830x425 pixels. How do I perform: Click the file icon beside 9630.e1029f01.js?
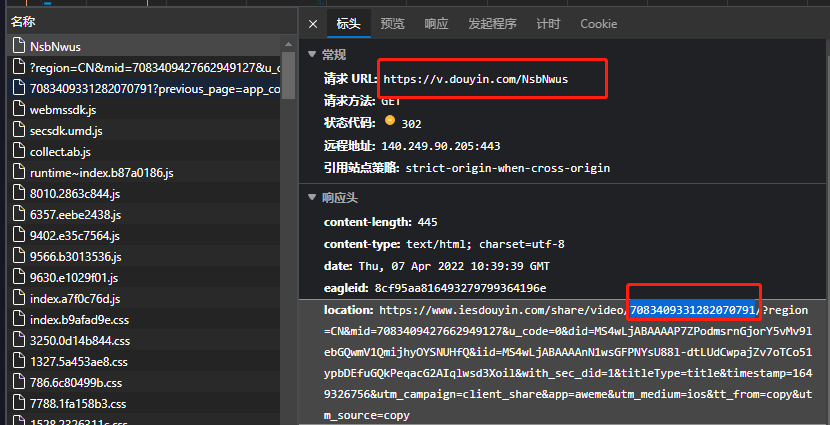[x=19, y=277]
